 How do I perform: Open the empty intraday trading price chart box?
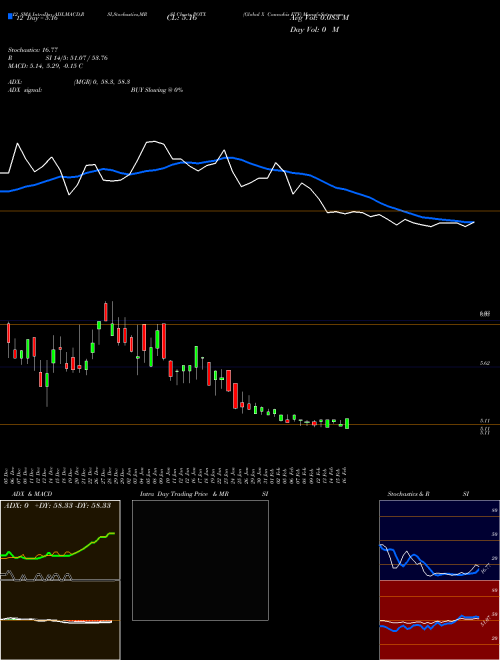200,560
